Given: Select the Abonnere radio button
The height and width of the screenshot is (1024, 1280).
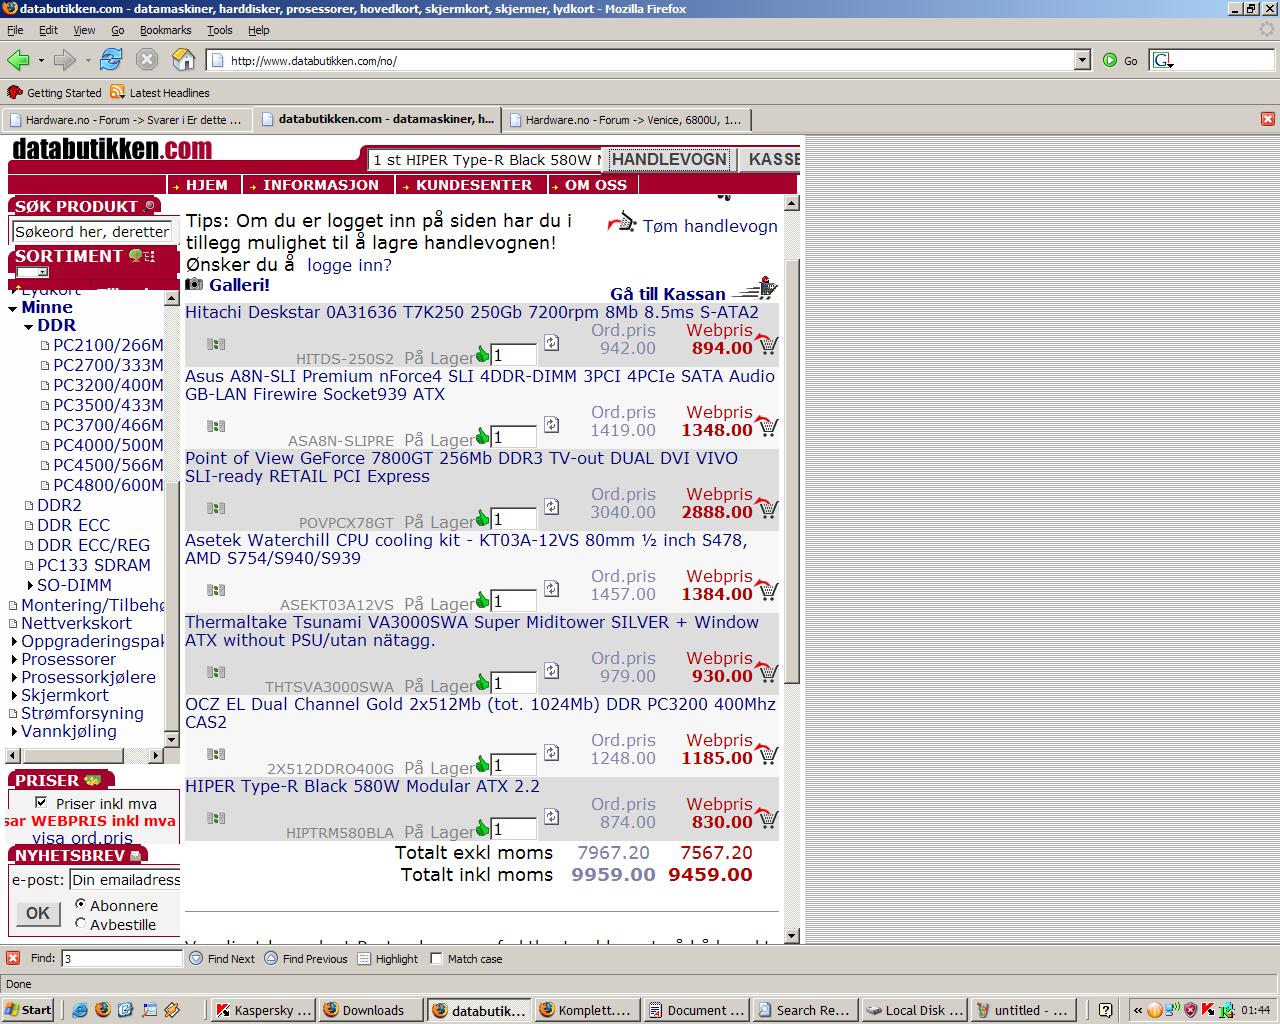Looking at the screenshot, I should [81, 904].
